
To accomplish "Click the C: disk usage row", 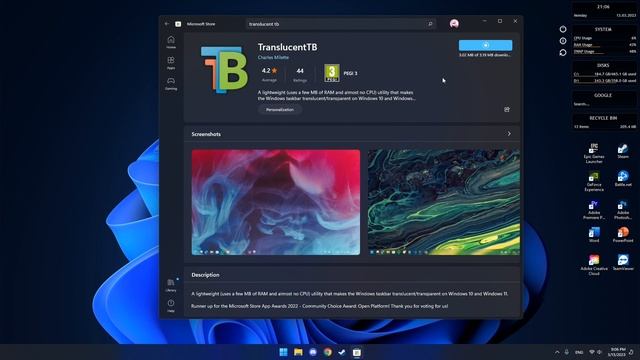I will coord(605,74).
